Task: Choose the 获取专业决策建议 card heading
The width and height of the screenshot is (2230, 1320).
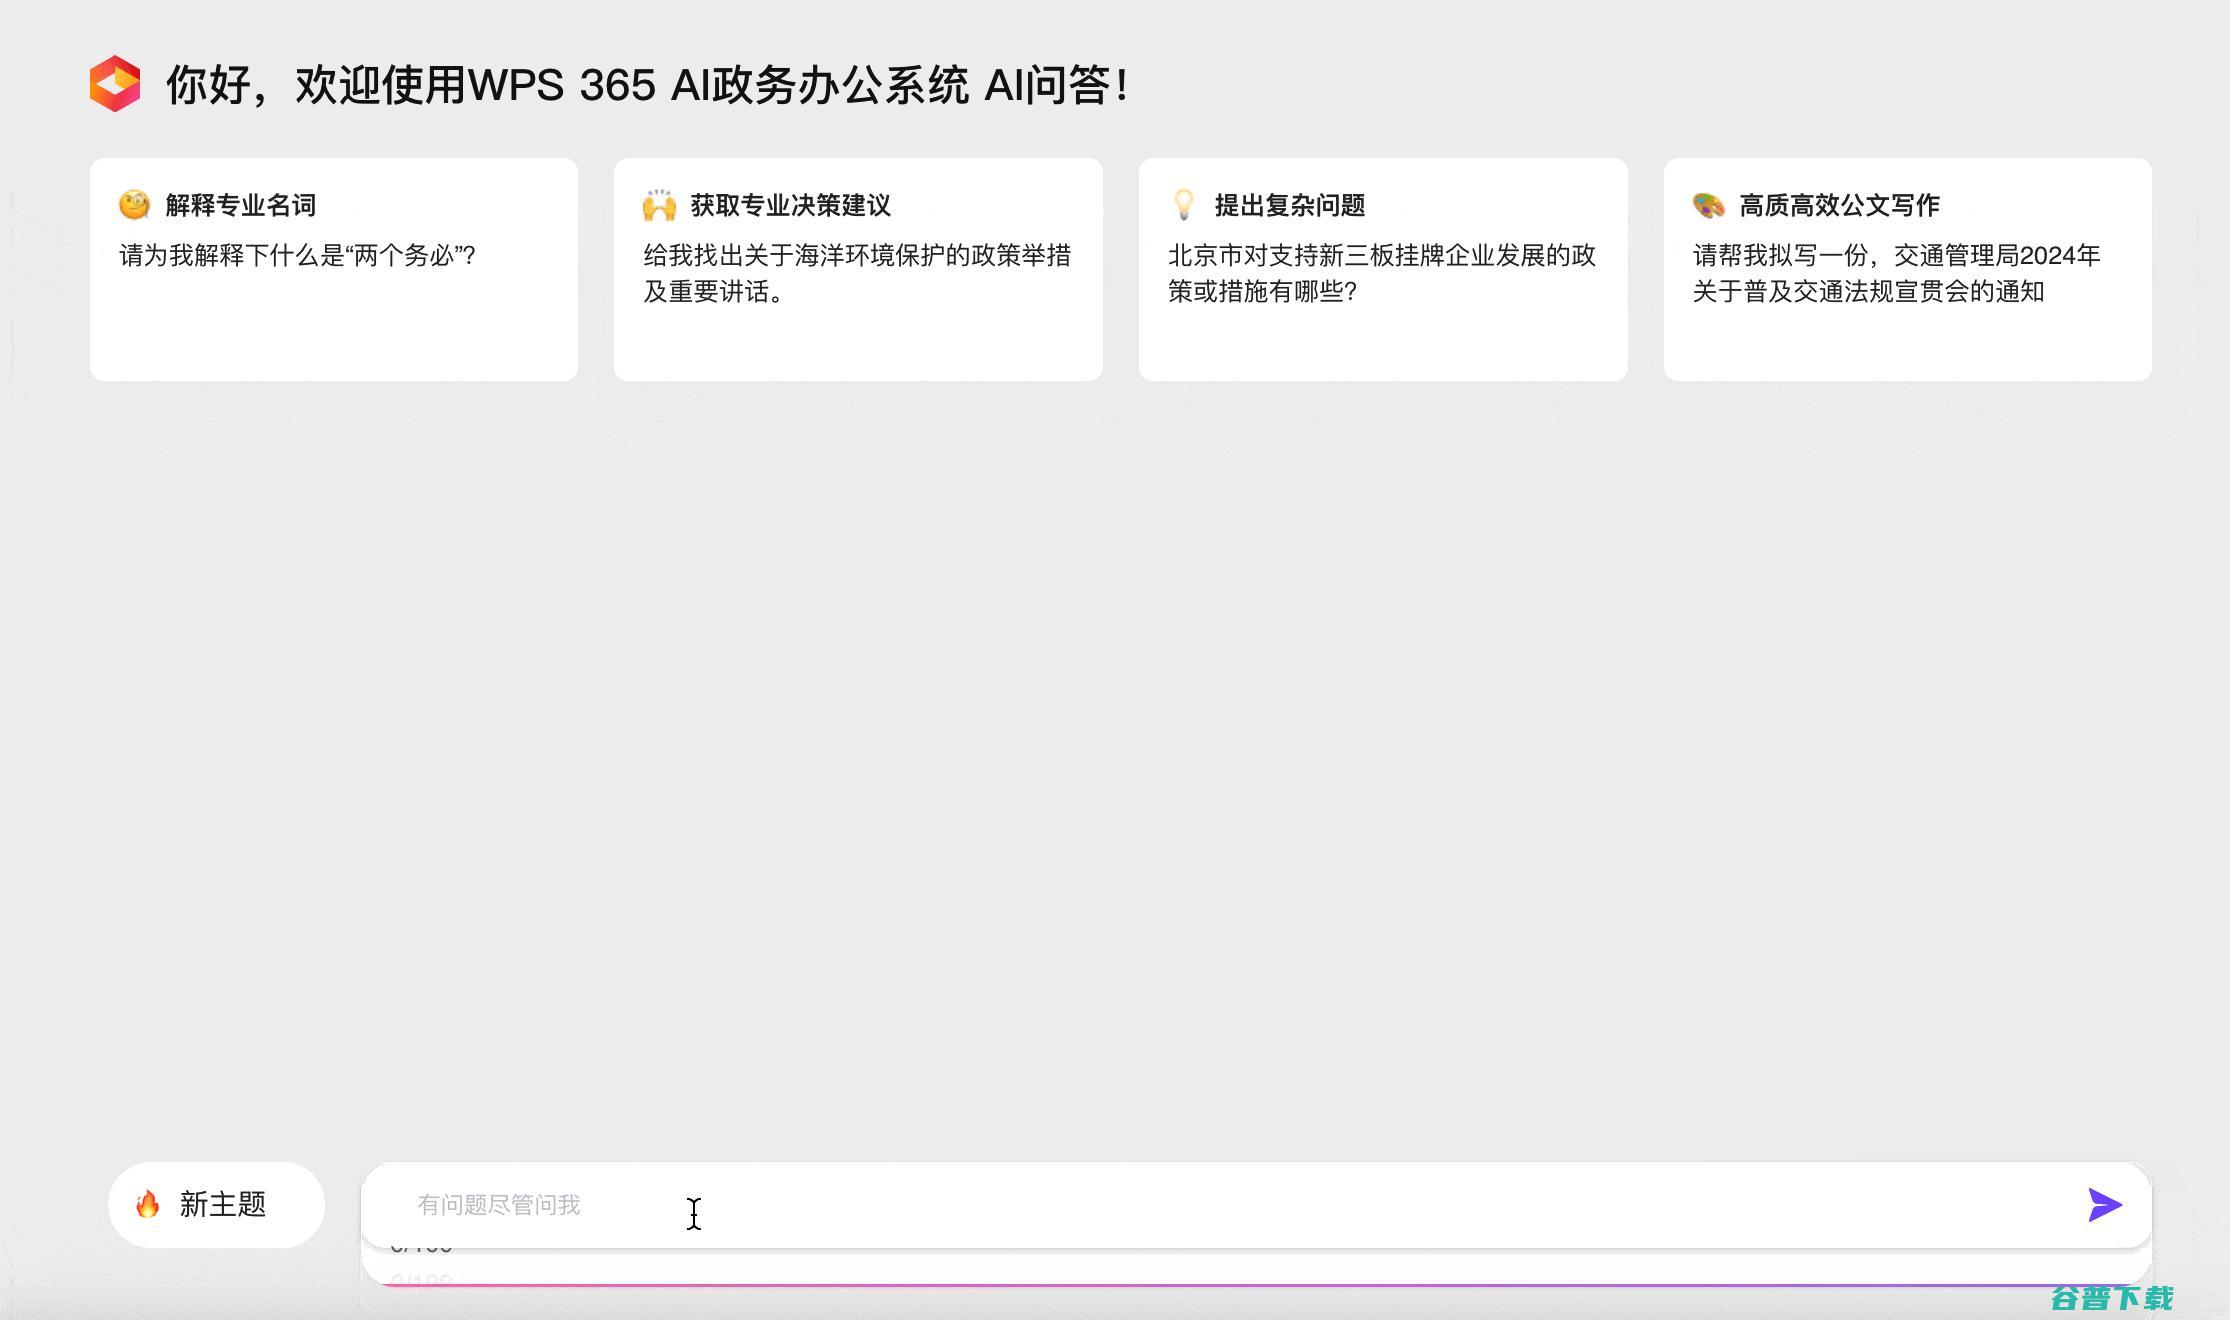Action: (x=791, y=205)
